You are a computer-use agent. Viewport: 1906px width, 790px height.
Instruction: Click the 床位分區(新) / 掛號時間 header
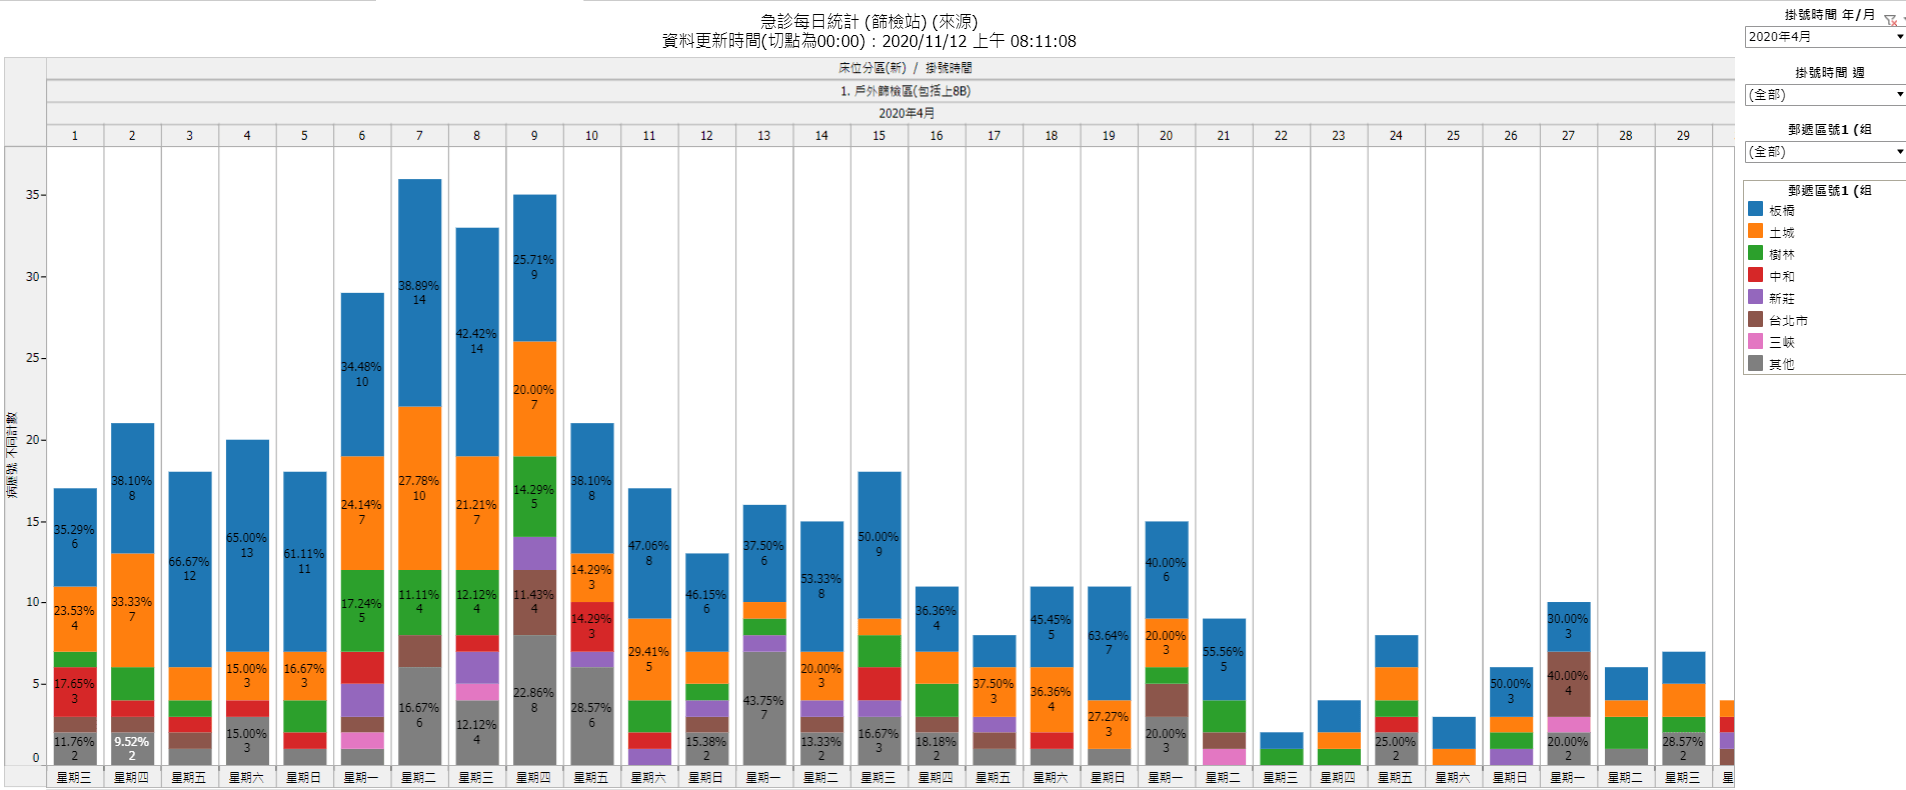pyautogui.click(x=905, y=68)
